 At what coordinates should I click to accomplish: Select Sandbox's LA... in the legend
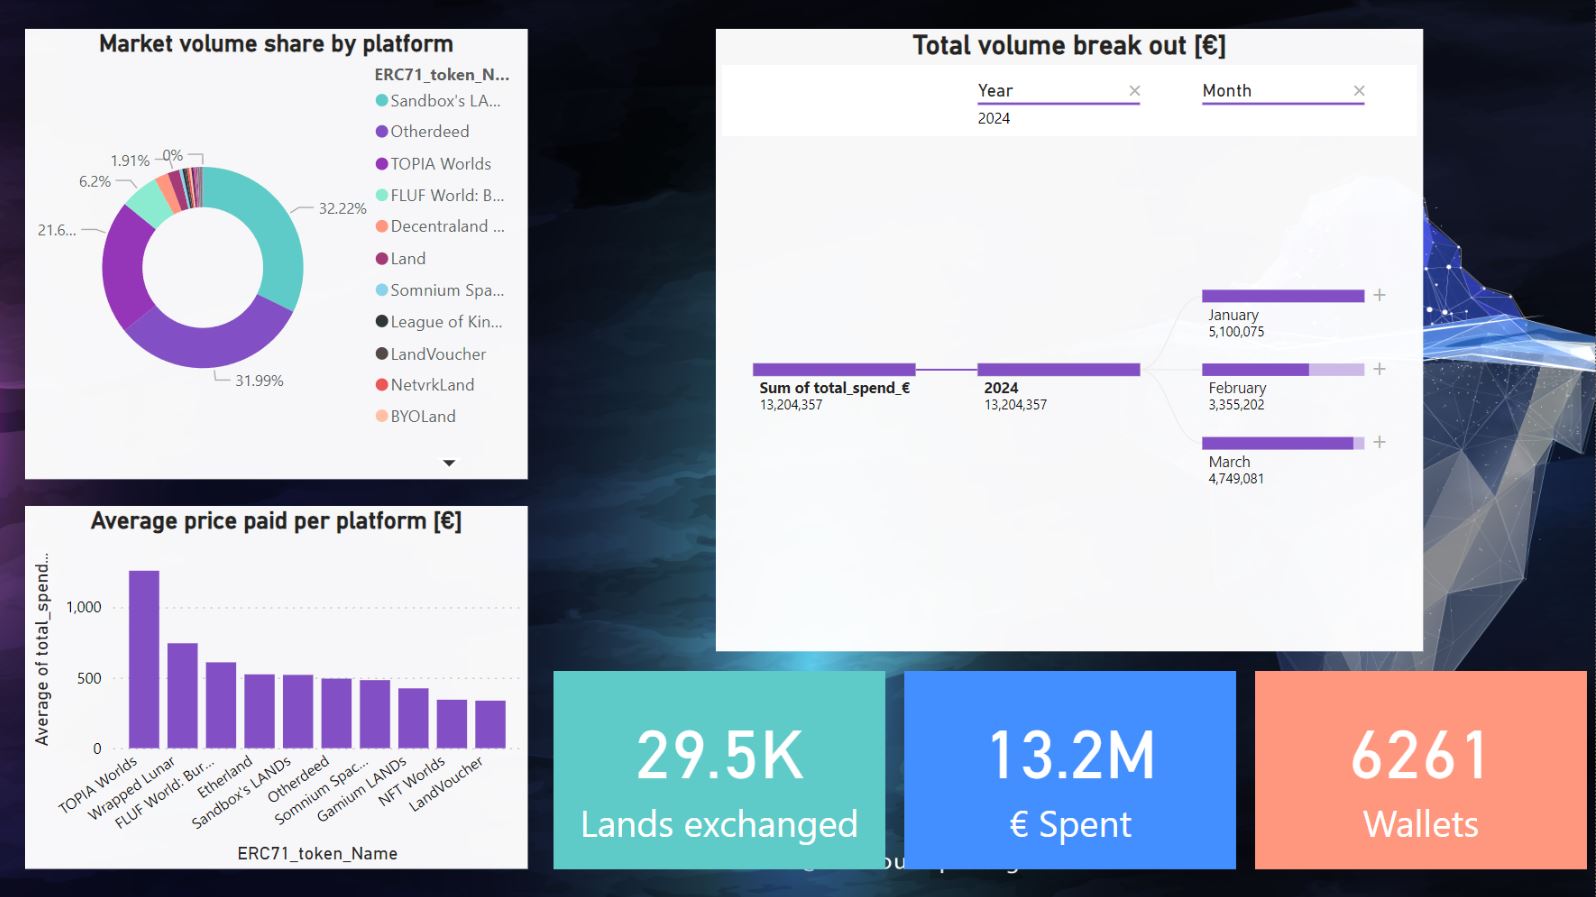[438, 100]
